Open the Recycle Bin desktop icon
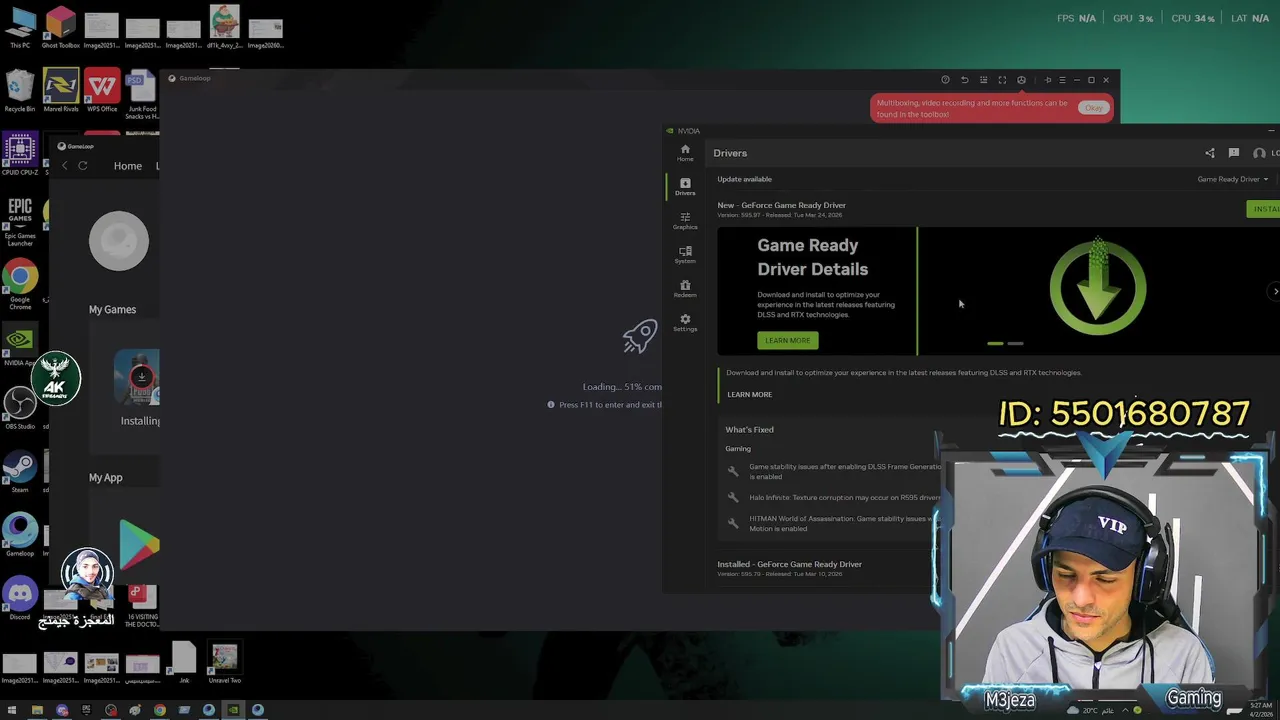1280x720 pixels. coord(20,91)
